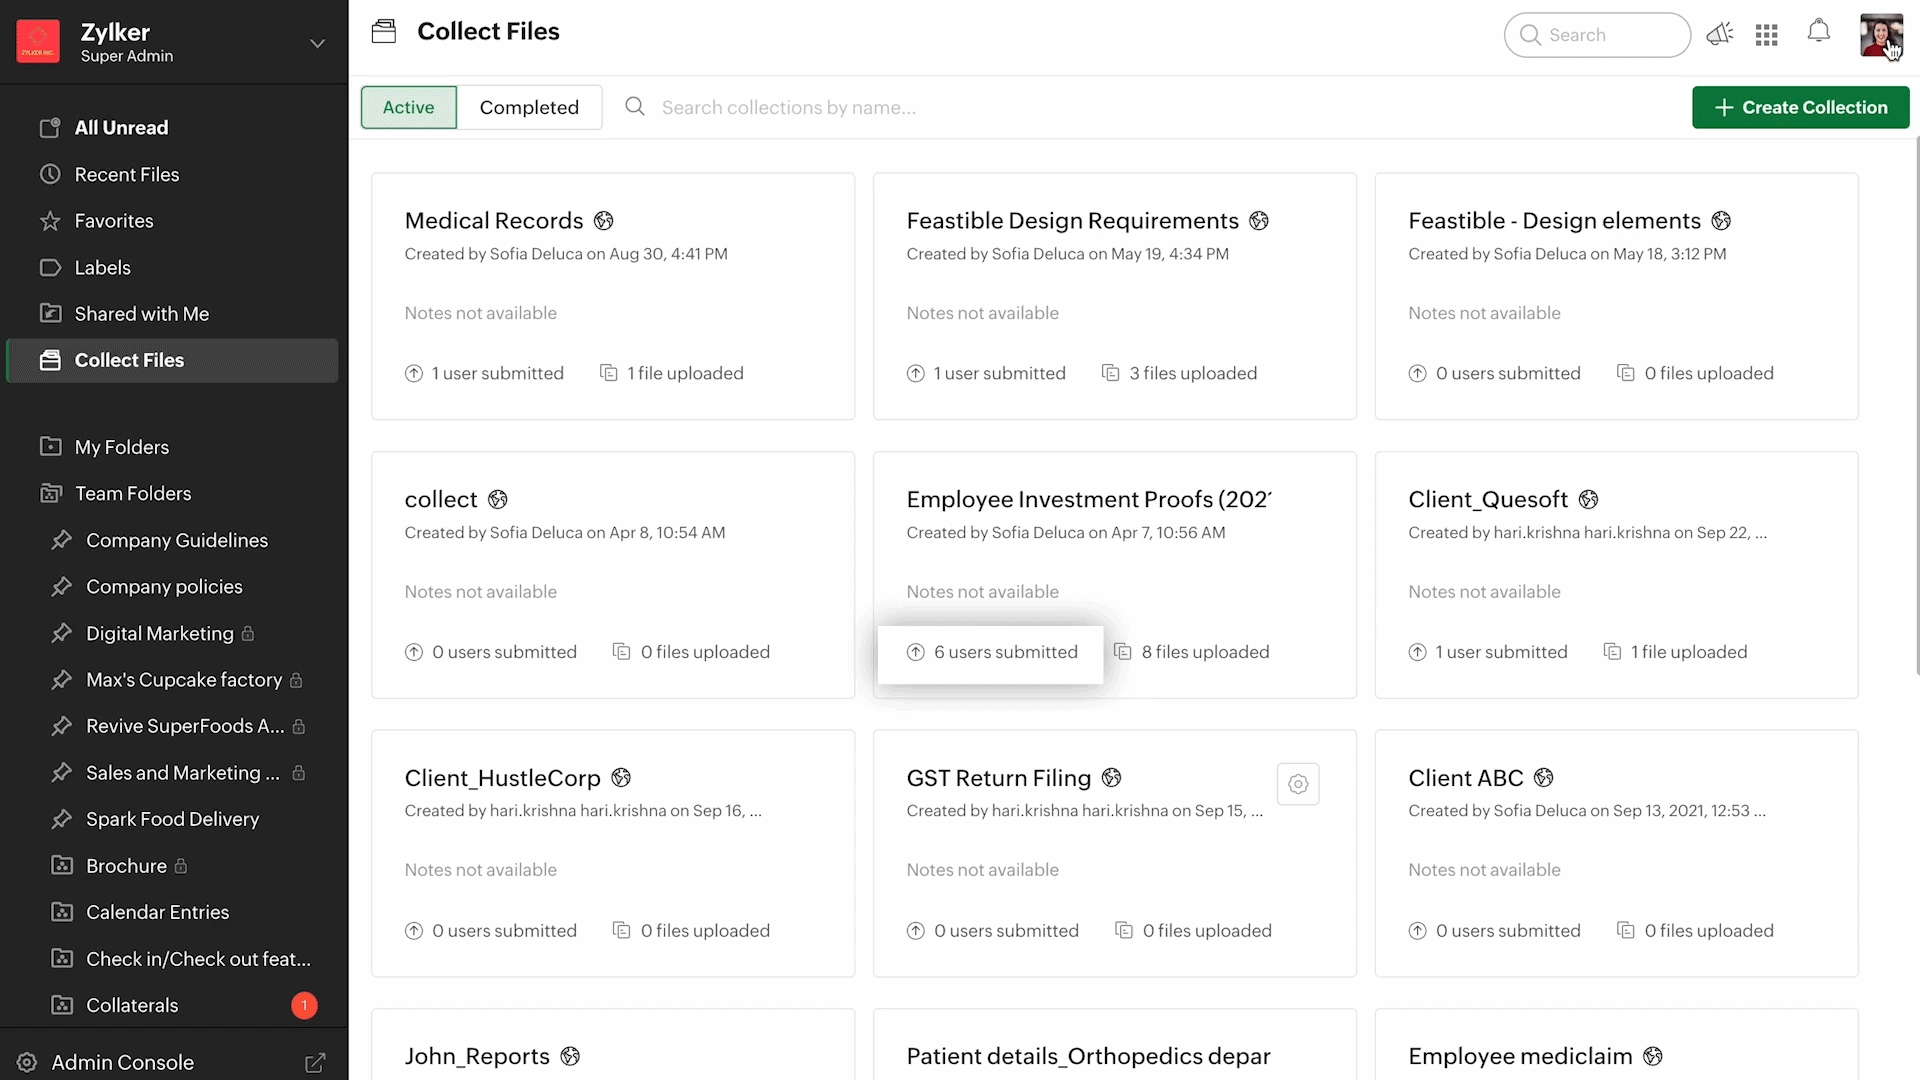Screen dimensions: 1920x1080
Task: Open 6 users submitted link
Action: tap(1004, 653)
